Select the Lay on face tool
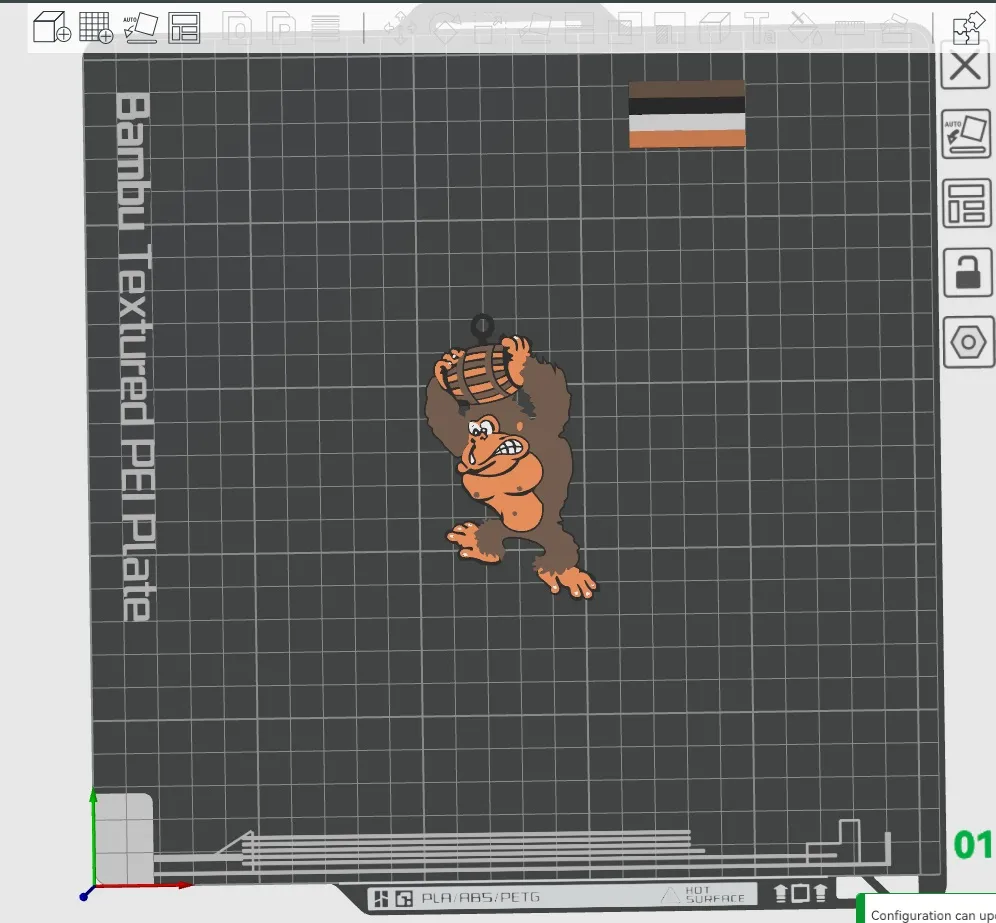996x923 pixels. click(x=534, y=28)
